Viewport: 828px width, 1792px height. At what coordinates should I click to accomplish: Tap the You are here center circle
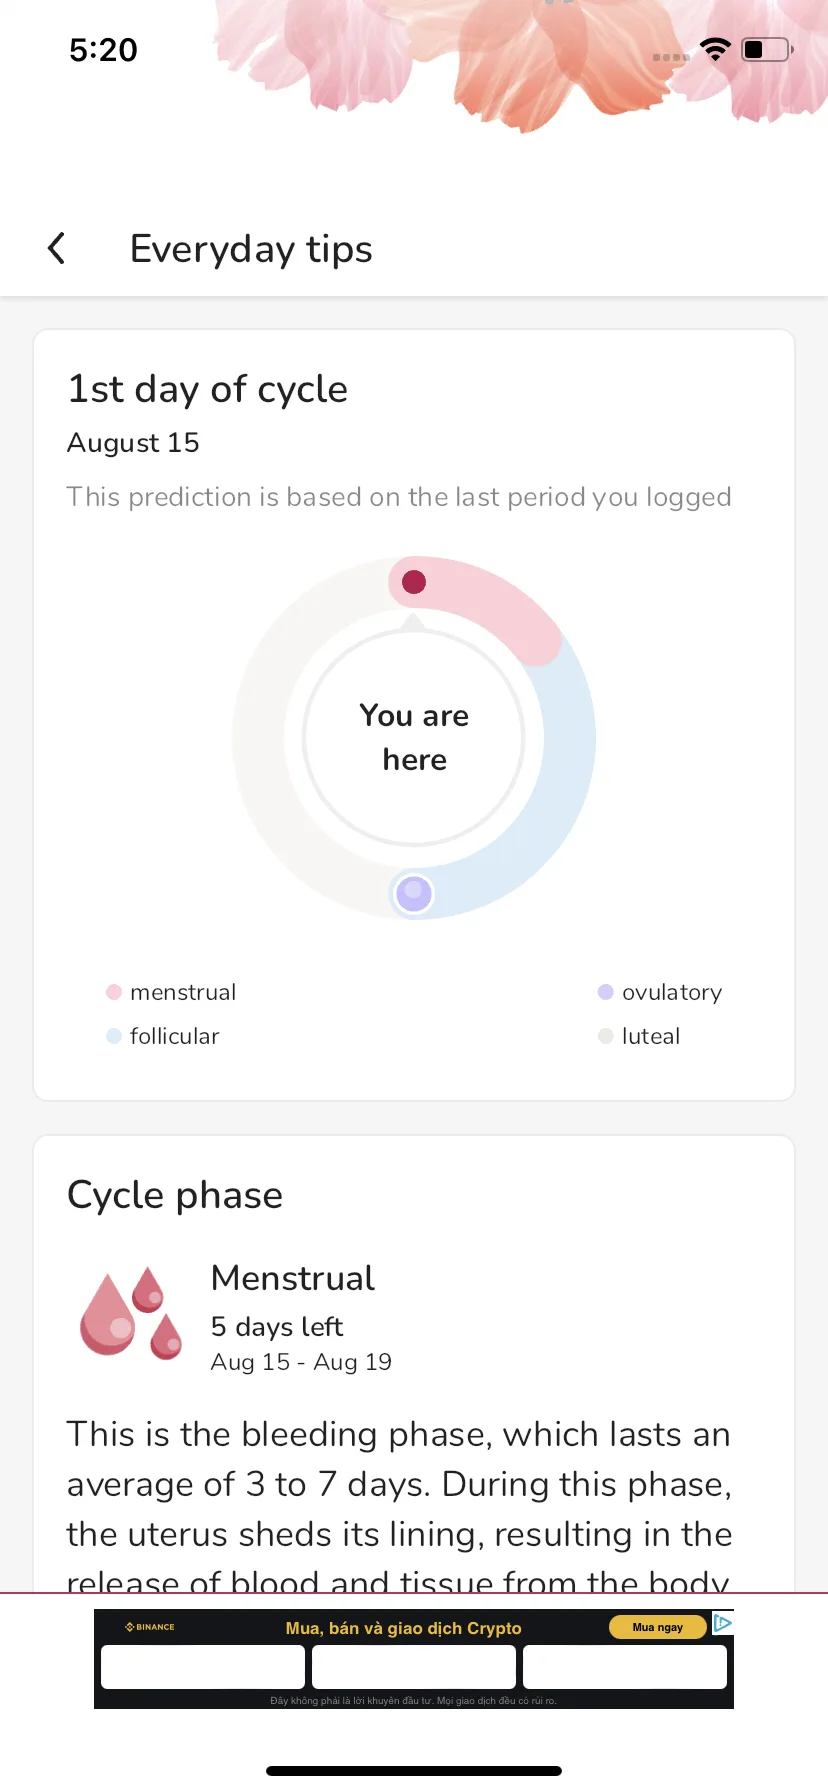pos(414,738)
